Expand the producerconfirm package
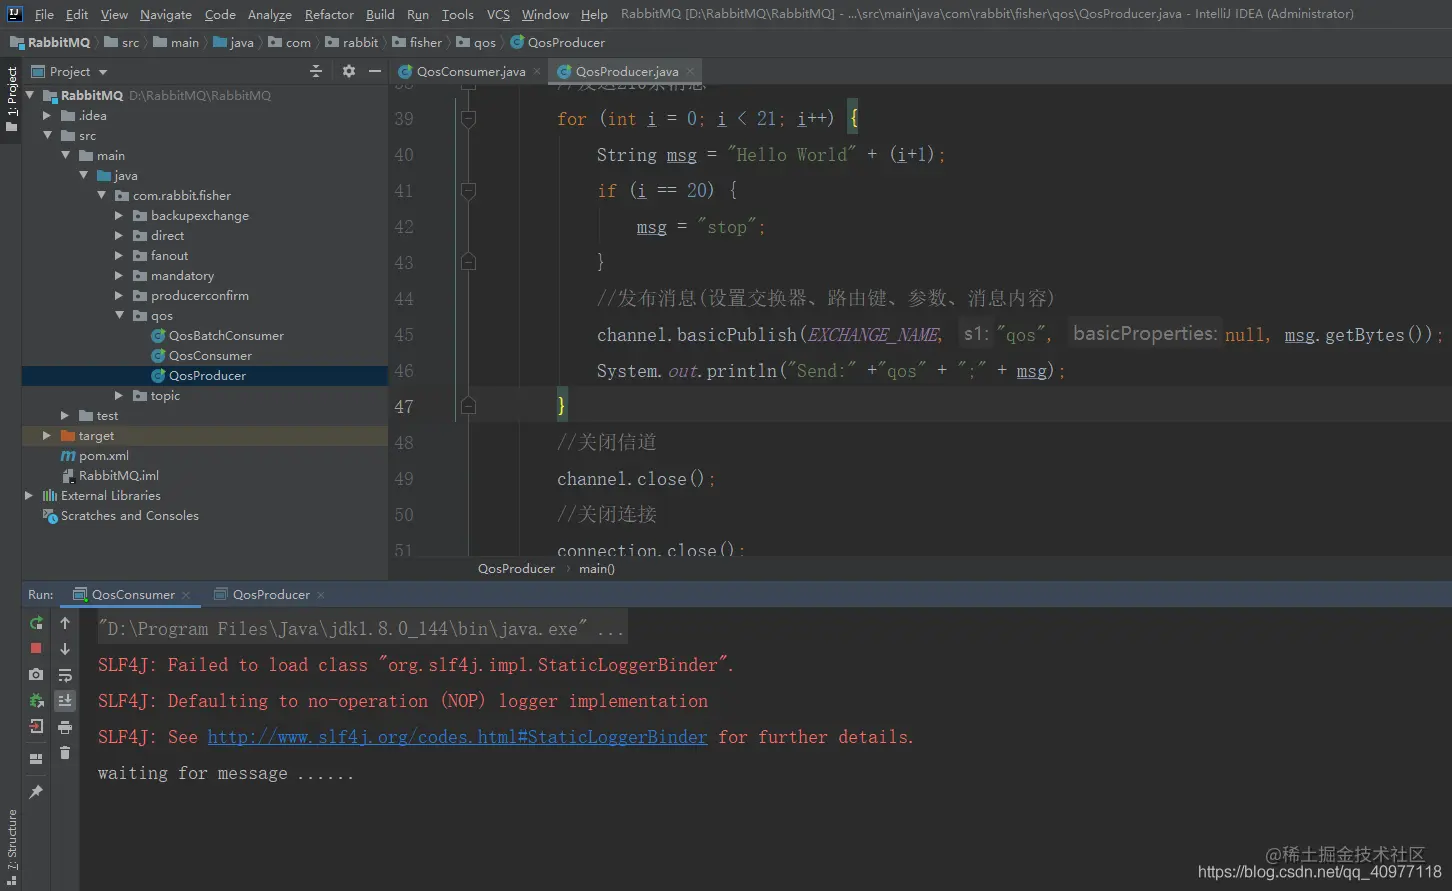The width and height of the screenshot is (1452, 891). click(119, 295)
